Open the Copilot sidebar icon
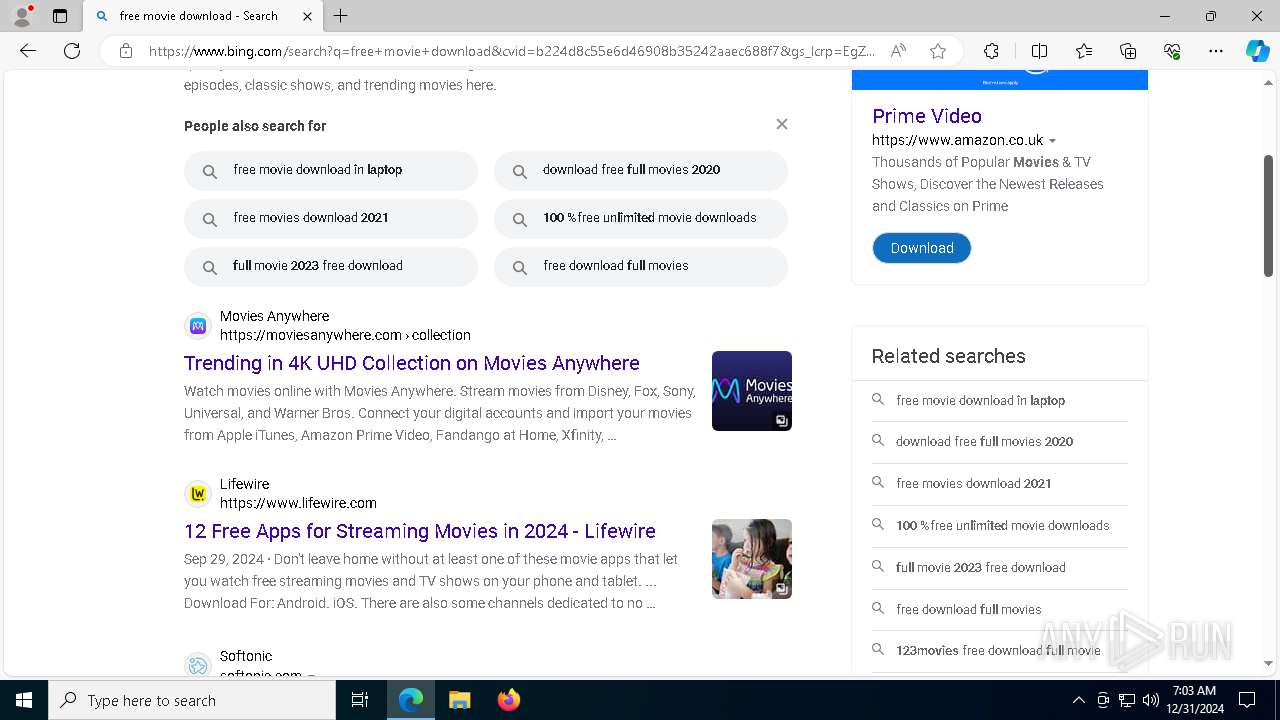The image size is (1280, 720). click(x=1257, y=51)
